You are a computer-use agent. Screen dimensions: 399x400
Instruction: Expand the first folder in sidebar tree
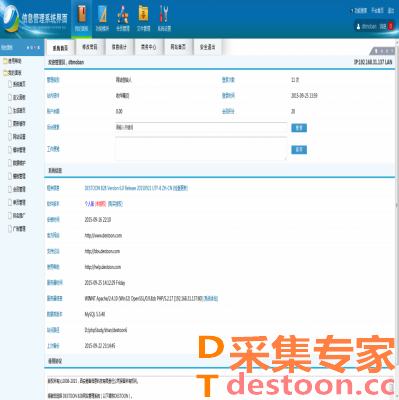(5, 61)
